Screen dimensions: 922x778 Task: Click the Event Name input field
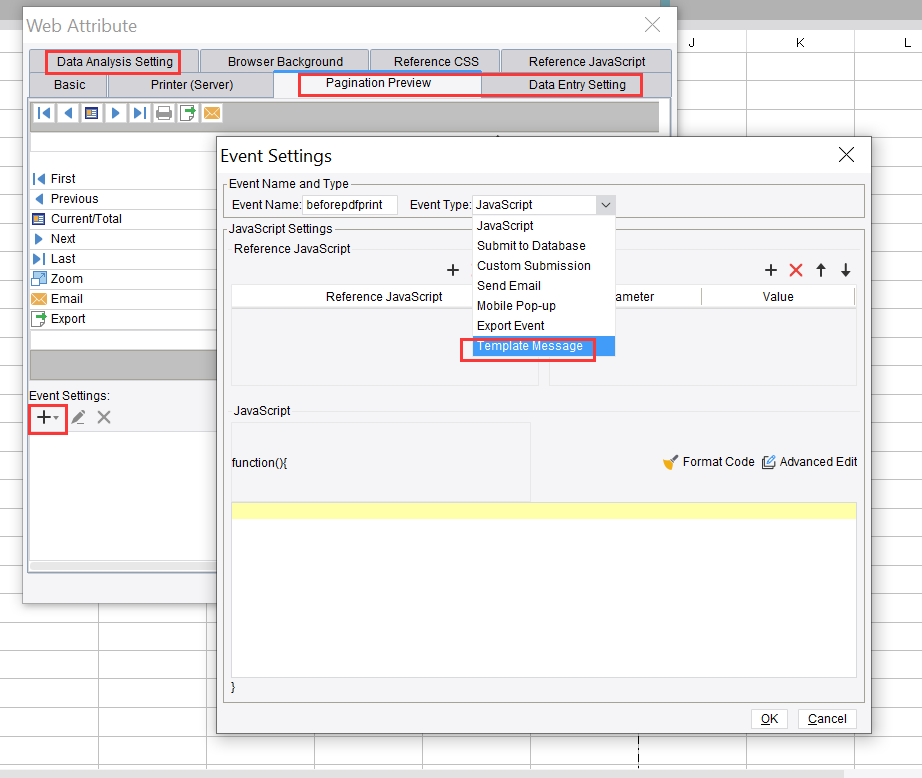click(x=350, y=205)
